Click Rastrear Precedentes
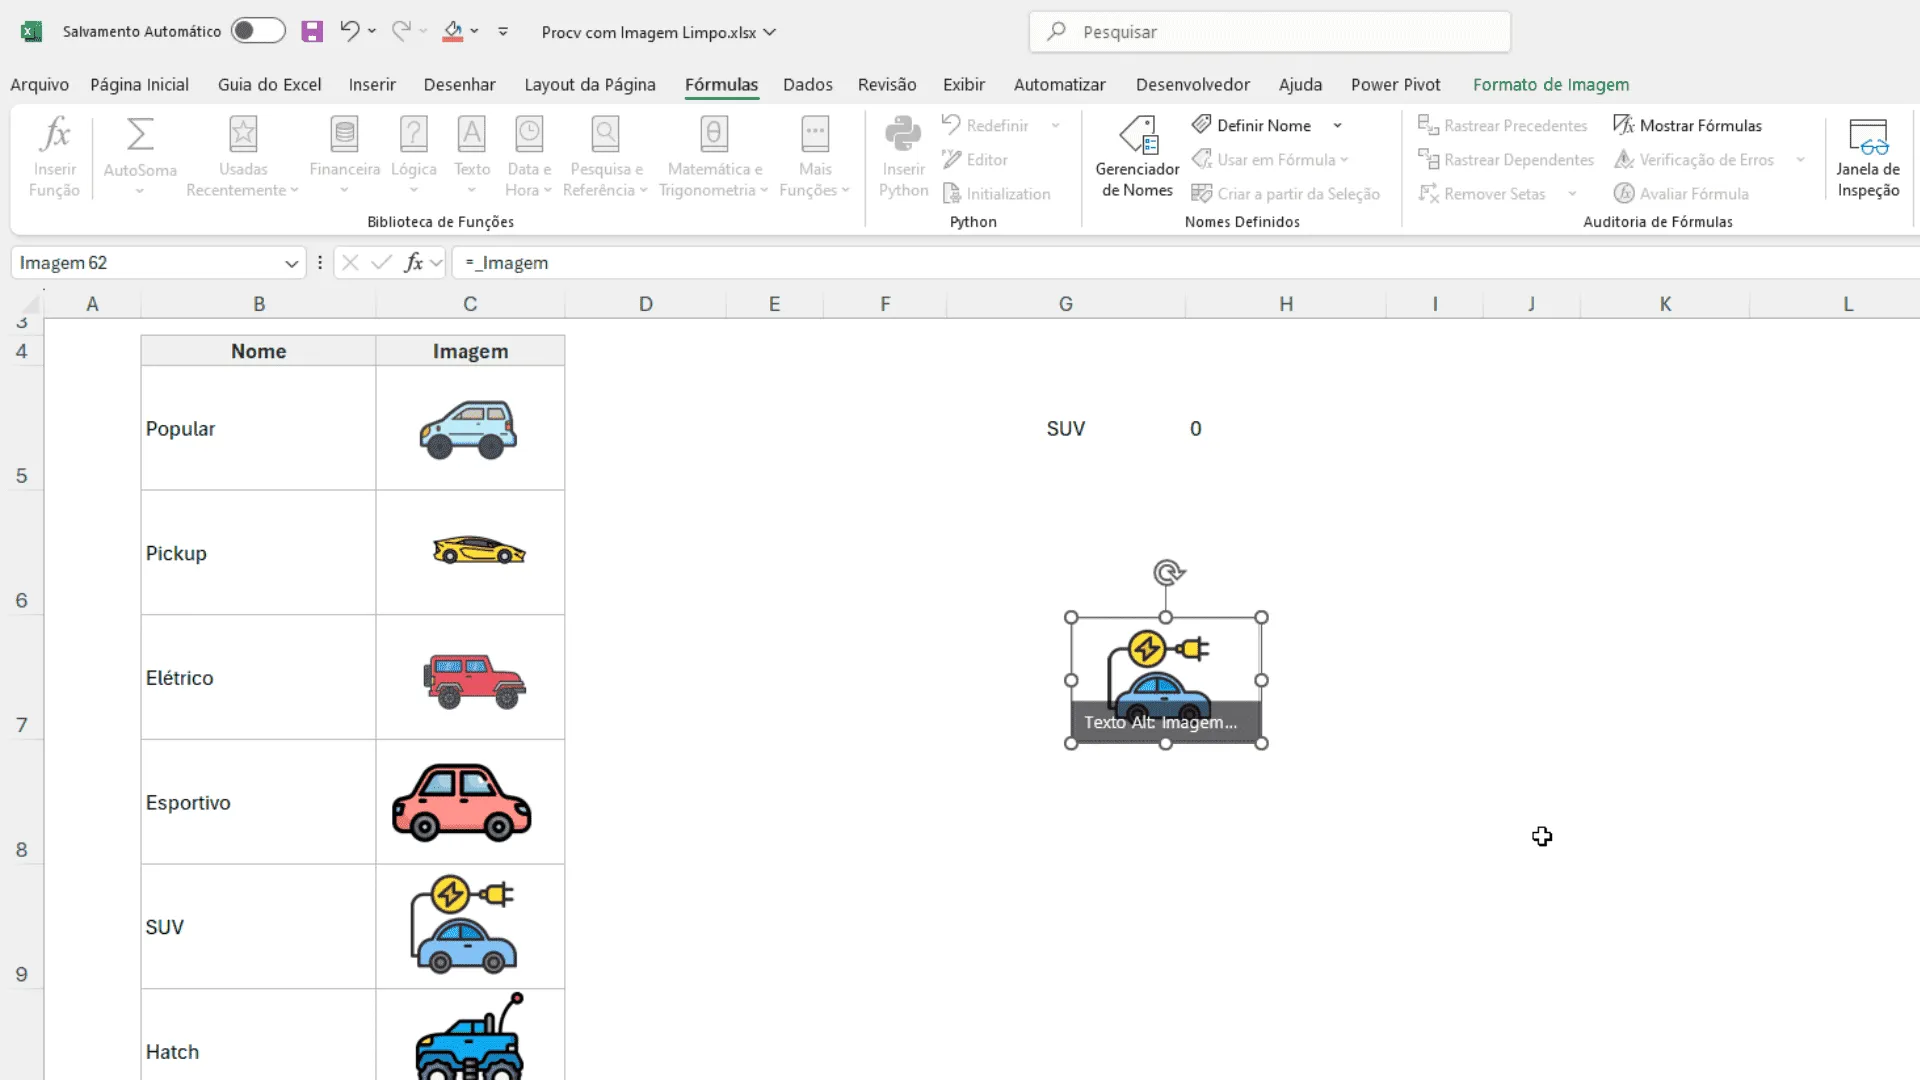The width and height of the screenshot is (1920, 1080). [x=1502, y=125]
